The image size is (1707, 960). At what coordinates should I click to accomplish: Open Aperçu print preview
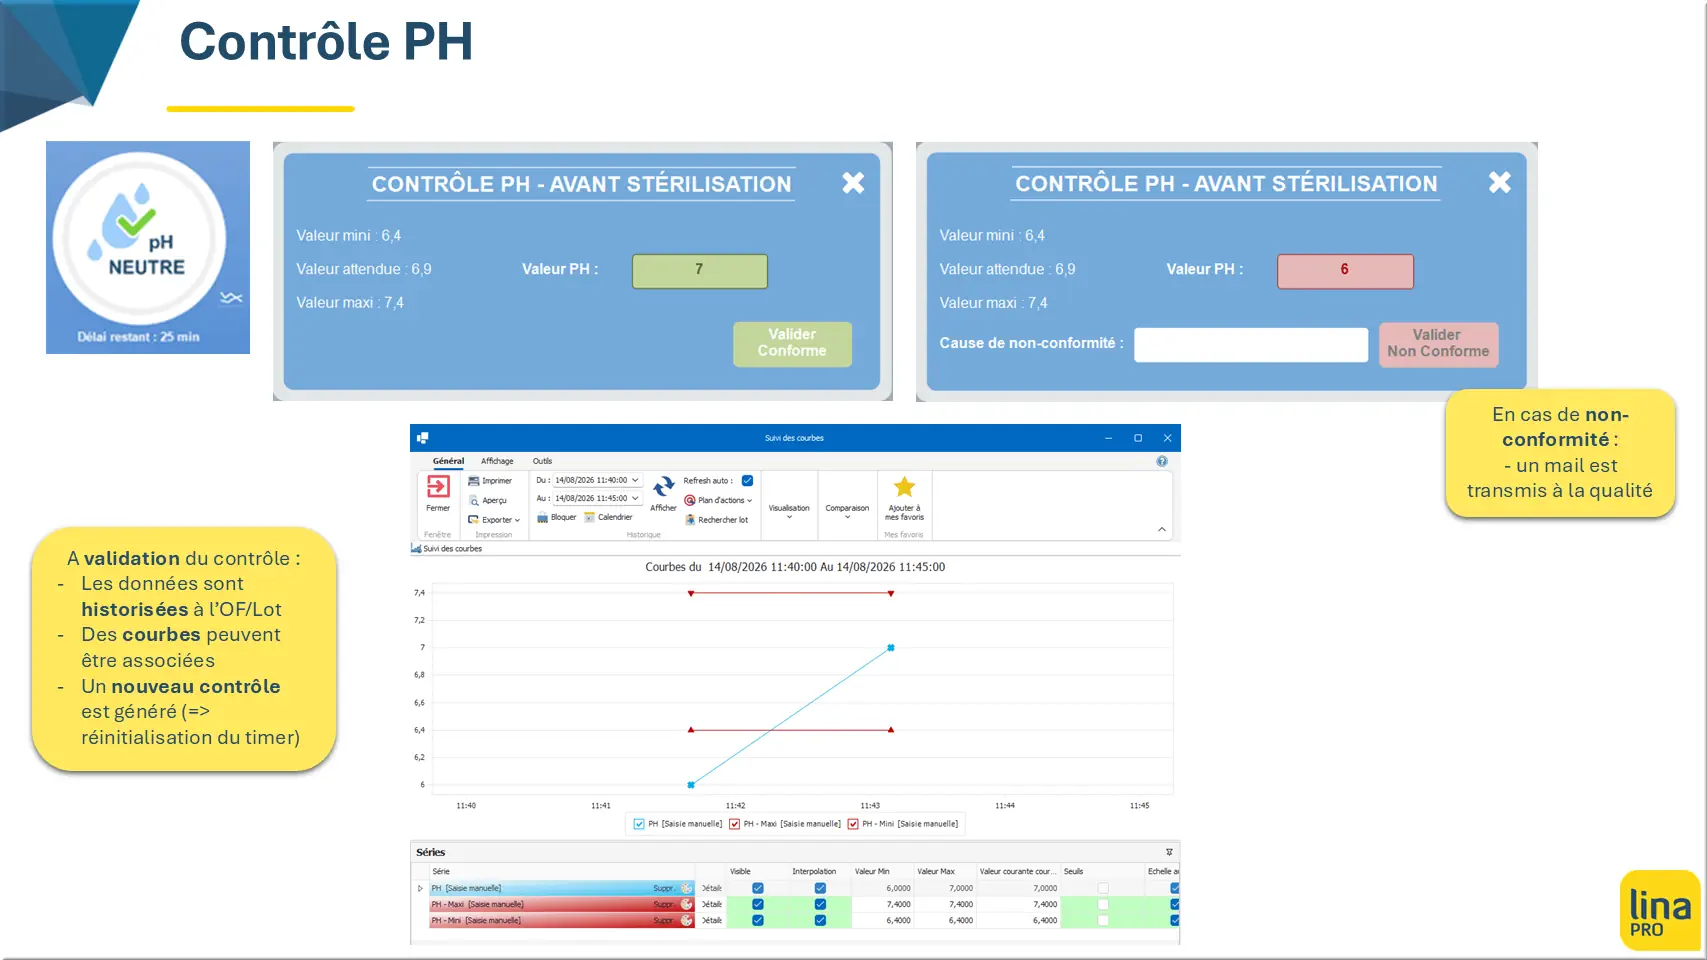click(x=474, y=500)
